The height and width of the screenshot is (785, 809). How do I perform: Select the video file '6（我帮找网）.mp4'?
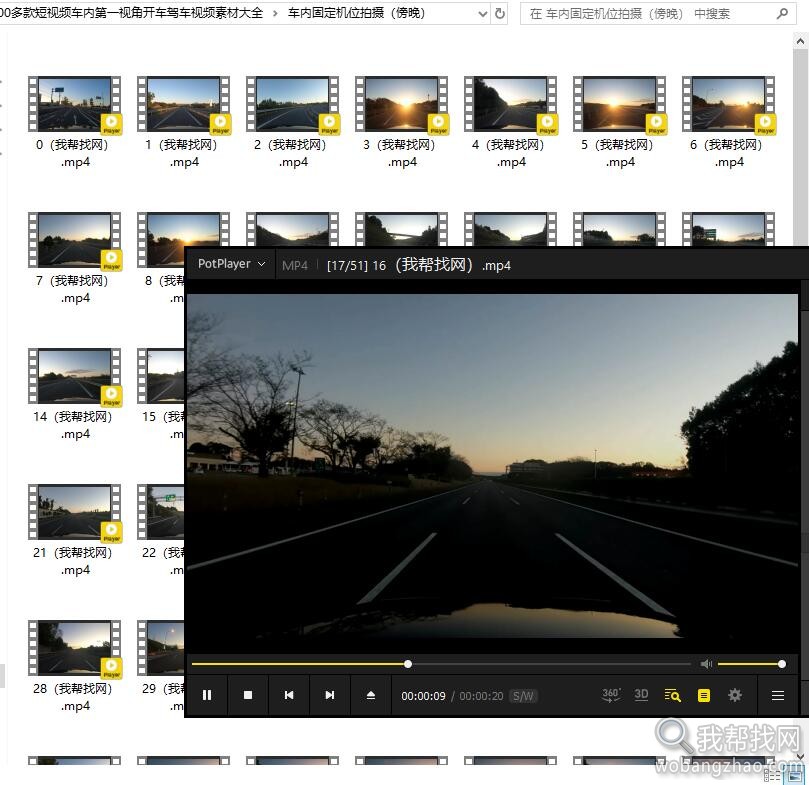[728, 122]
